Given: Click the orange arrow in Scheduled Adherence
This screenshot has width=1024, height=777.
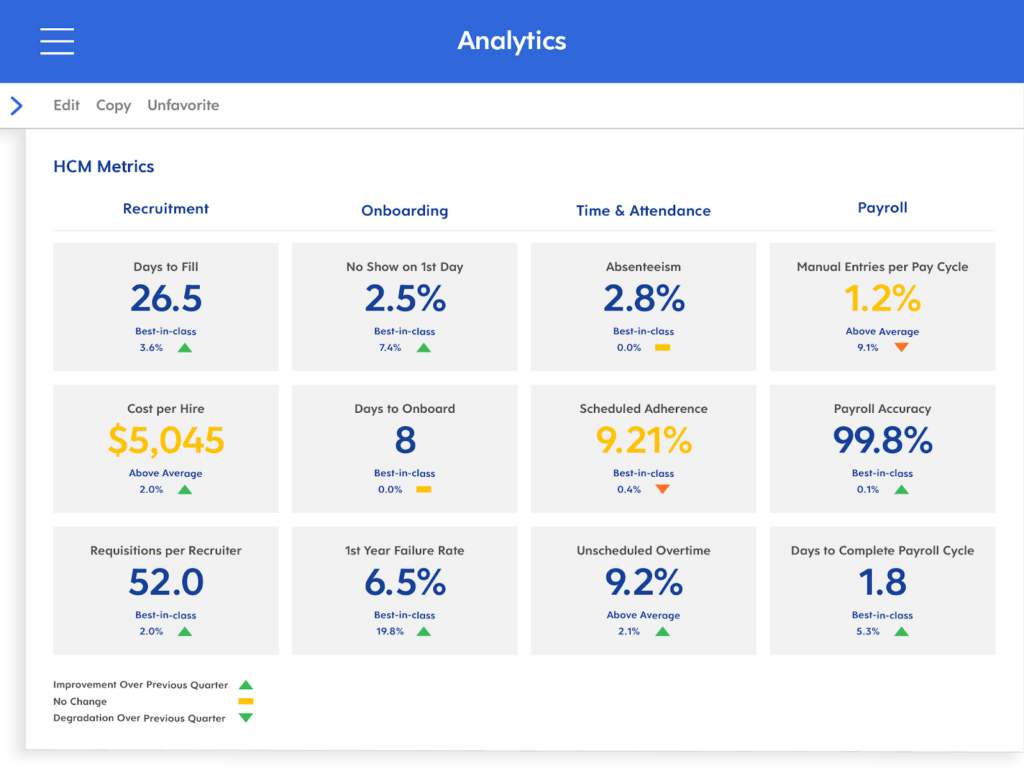Looking at the screenshot, I should [662, 490].
